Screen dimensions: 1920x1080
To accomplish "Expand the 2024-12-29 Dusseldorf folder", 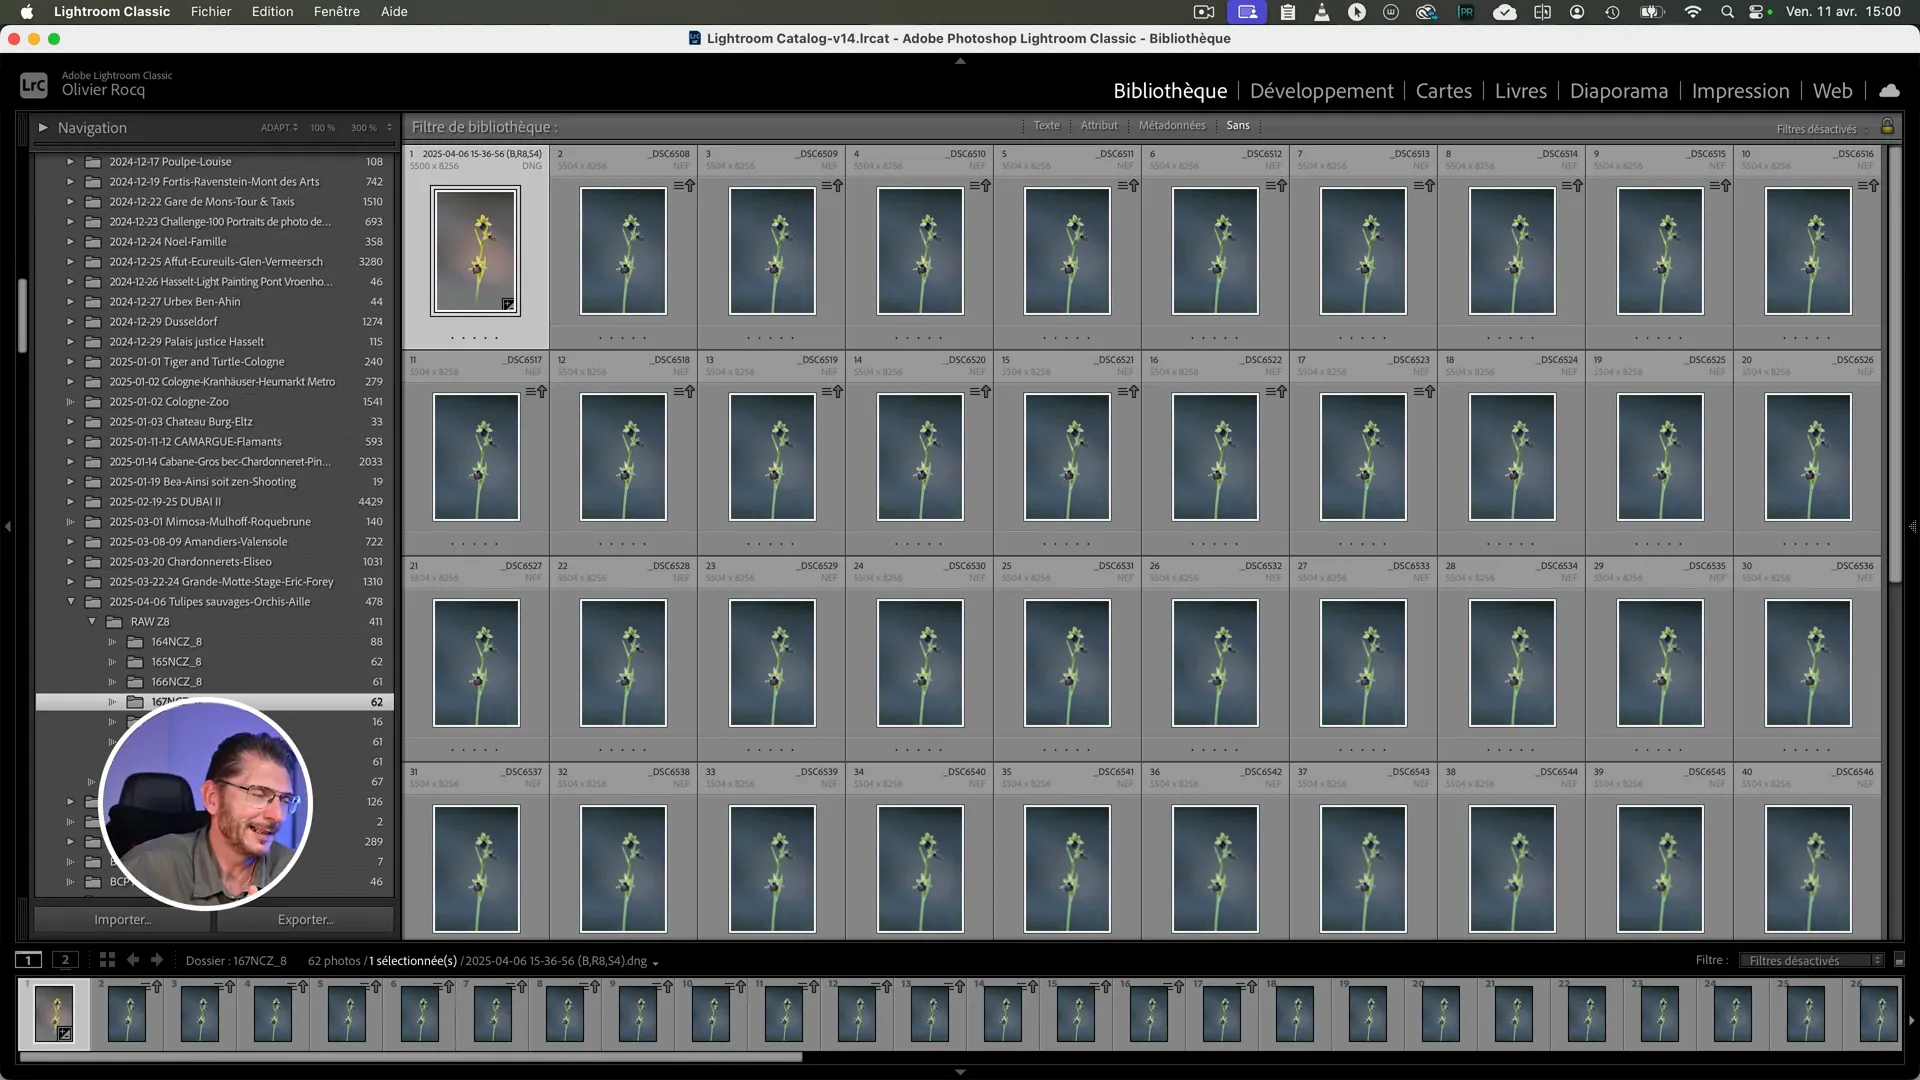I will (70, 322).
